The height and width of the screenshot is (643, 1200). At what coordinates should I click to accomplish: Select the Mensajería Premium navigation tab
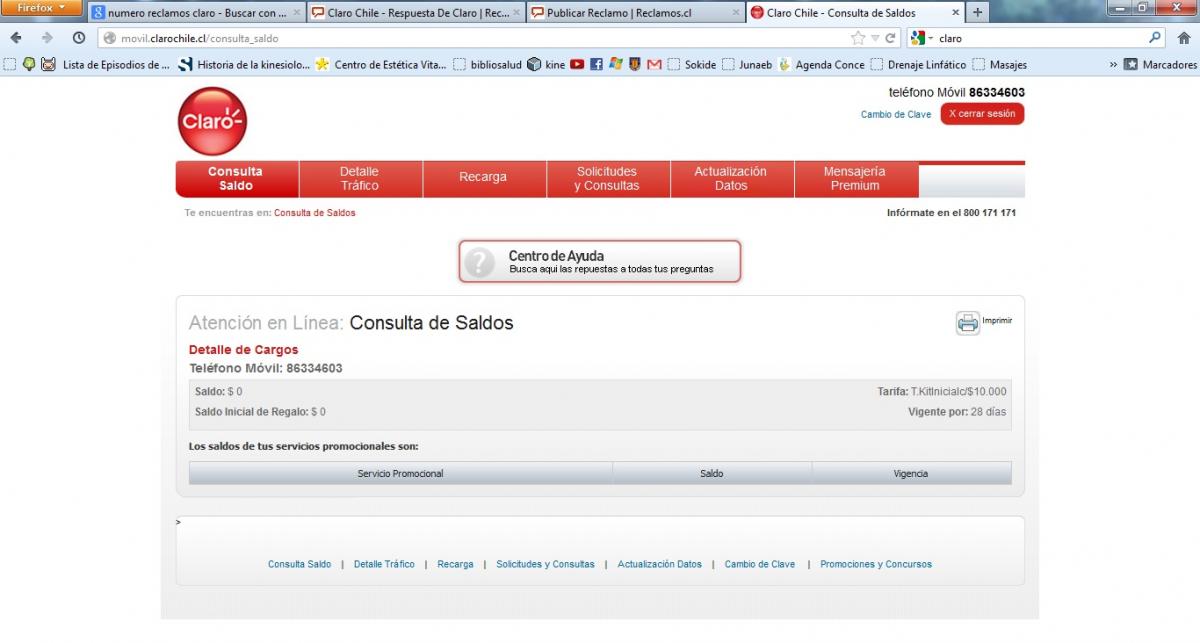click(855, 179)
